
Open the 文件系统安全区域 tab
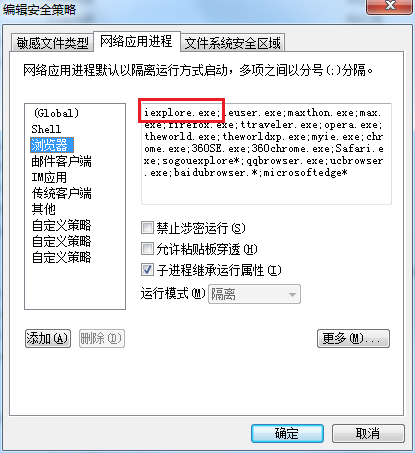point(233,43)
